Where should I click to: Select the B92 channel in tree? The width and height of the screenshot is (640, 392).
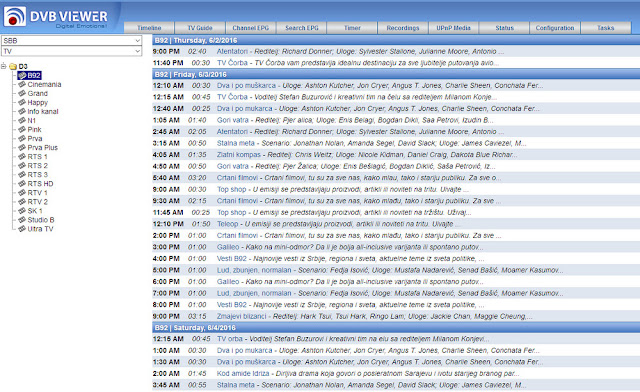(34, 75)
